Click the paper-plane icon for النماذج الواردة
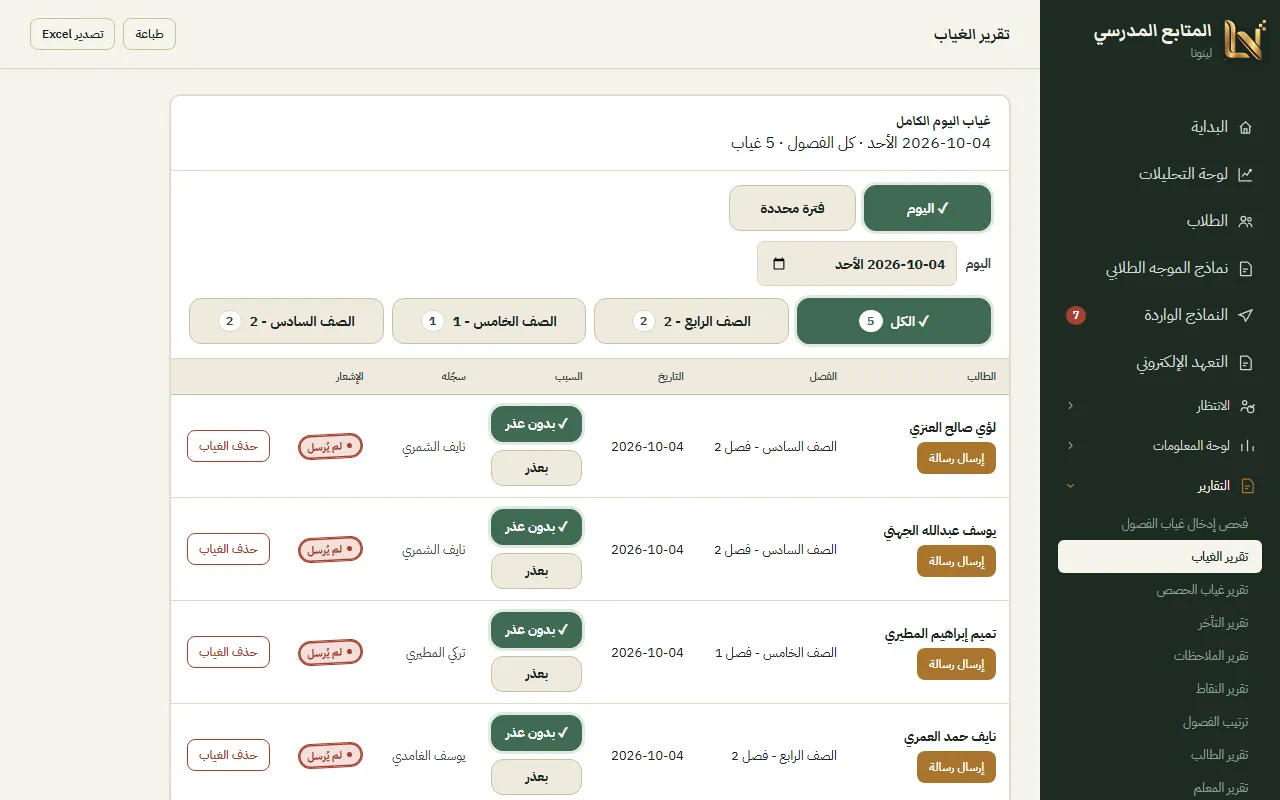This screenshot has height=800, width=1280. click(1245, 315)
